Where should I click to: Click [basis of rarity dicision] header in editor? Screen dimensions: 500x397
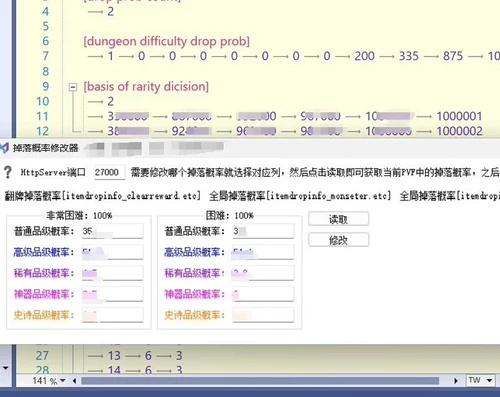146,87
